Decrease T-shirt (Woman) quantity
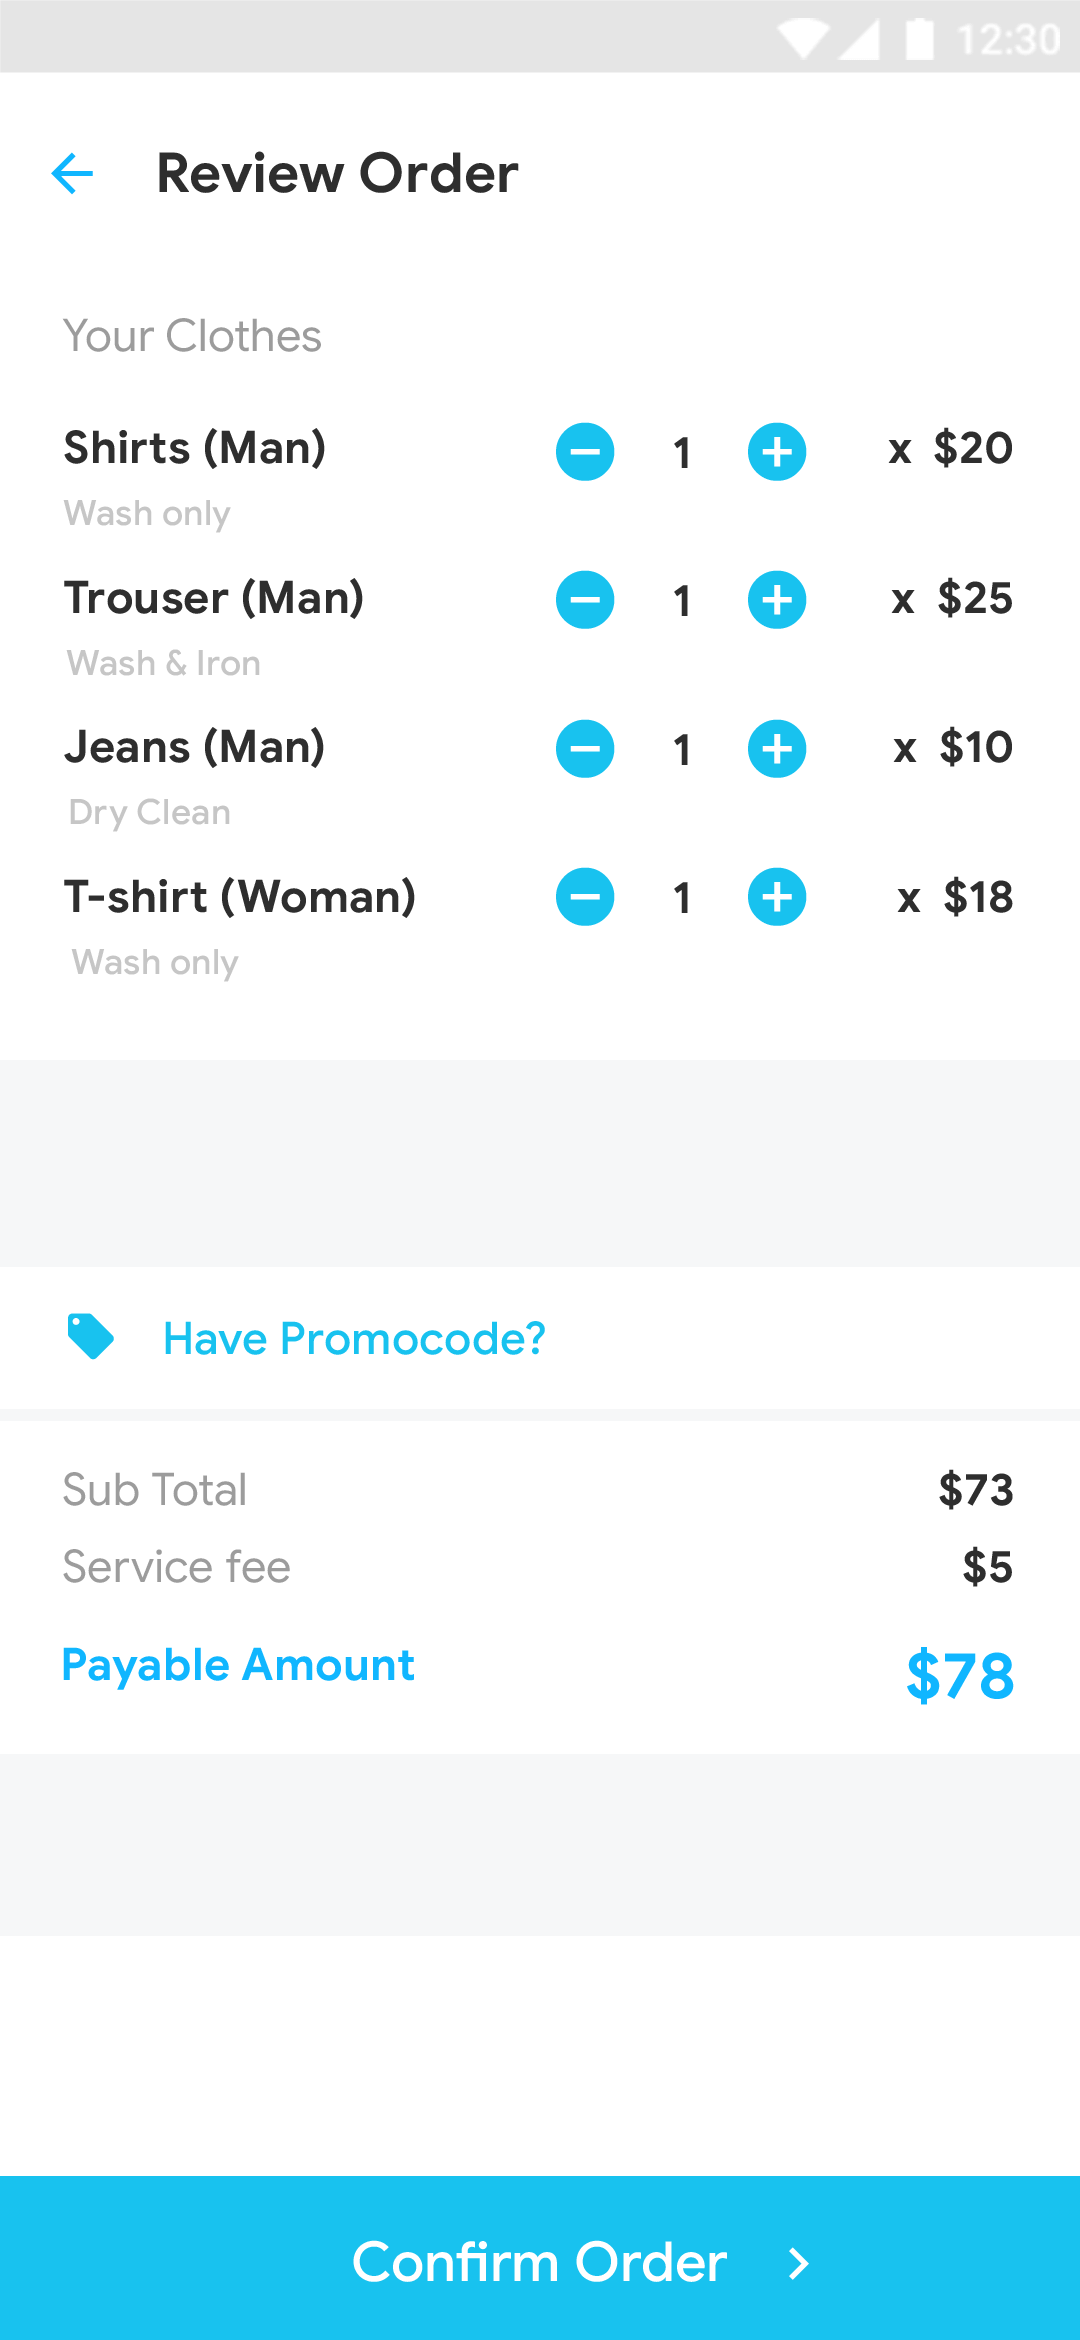 click(585, 898)
